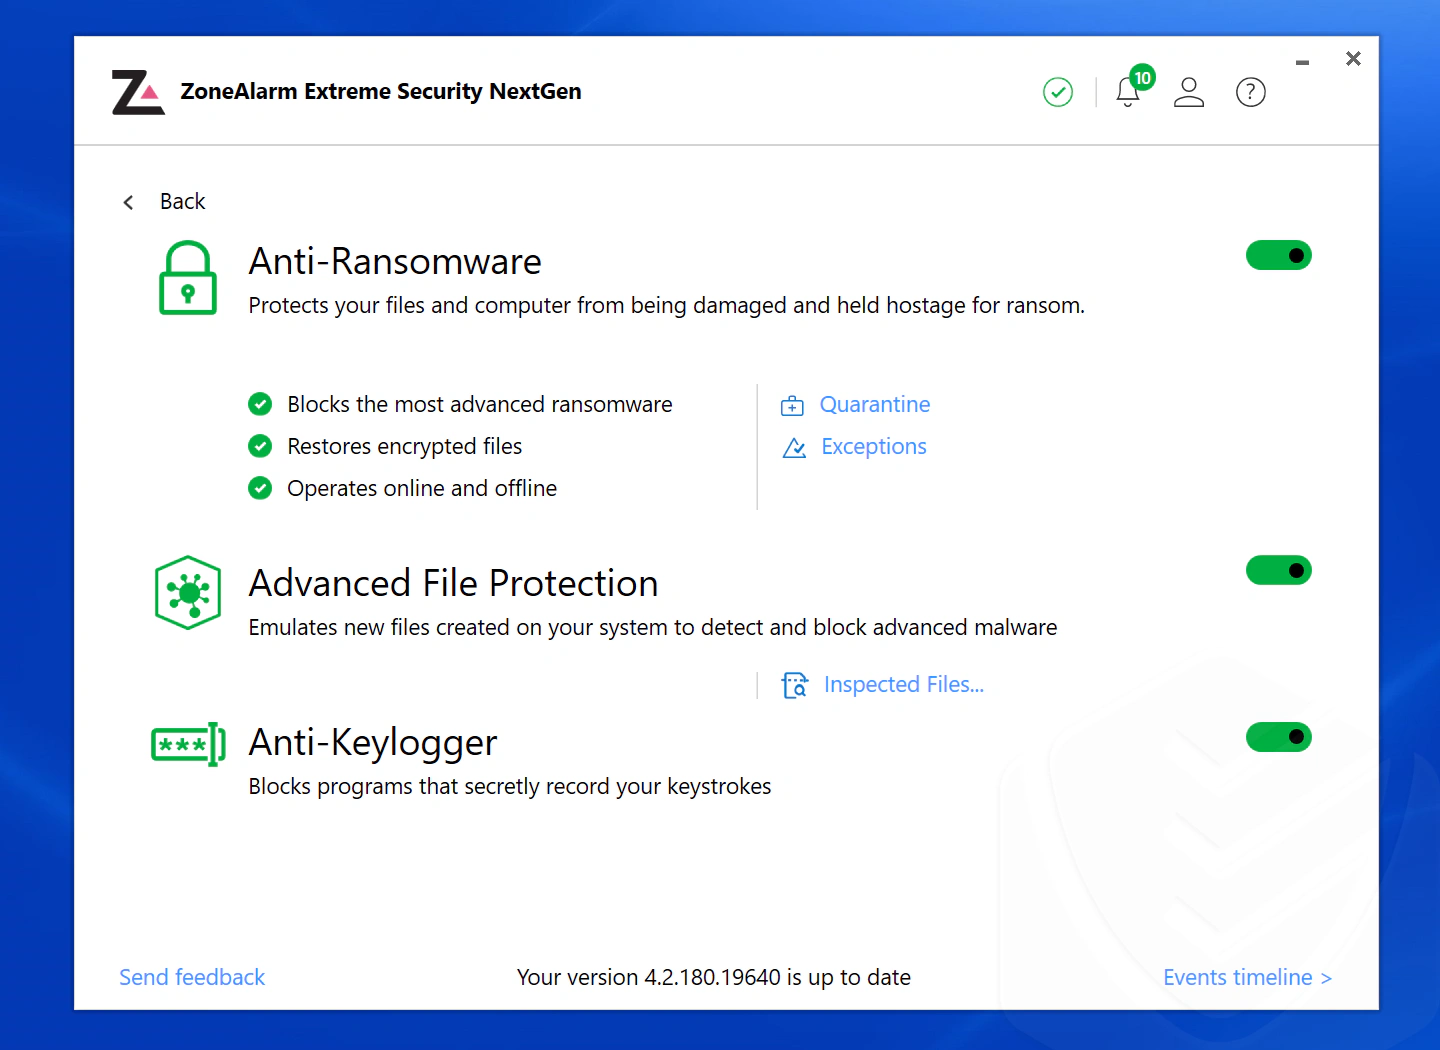Click checkmark beside Blocks the most advanced ransomware

coord(260,404)
